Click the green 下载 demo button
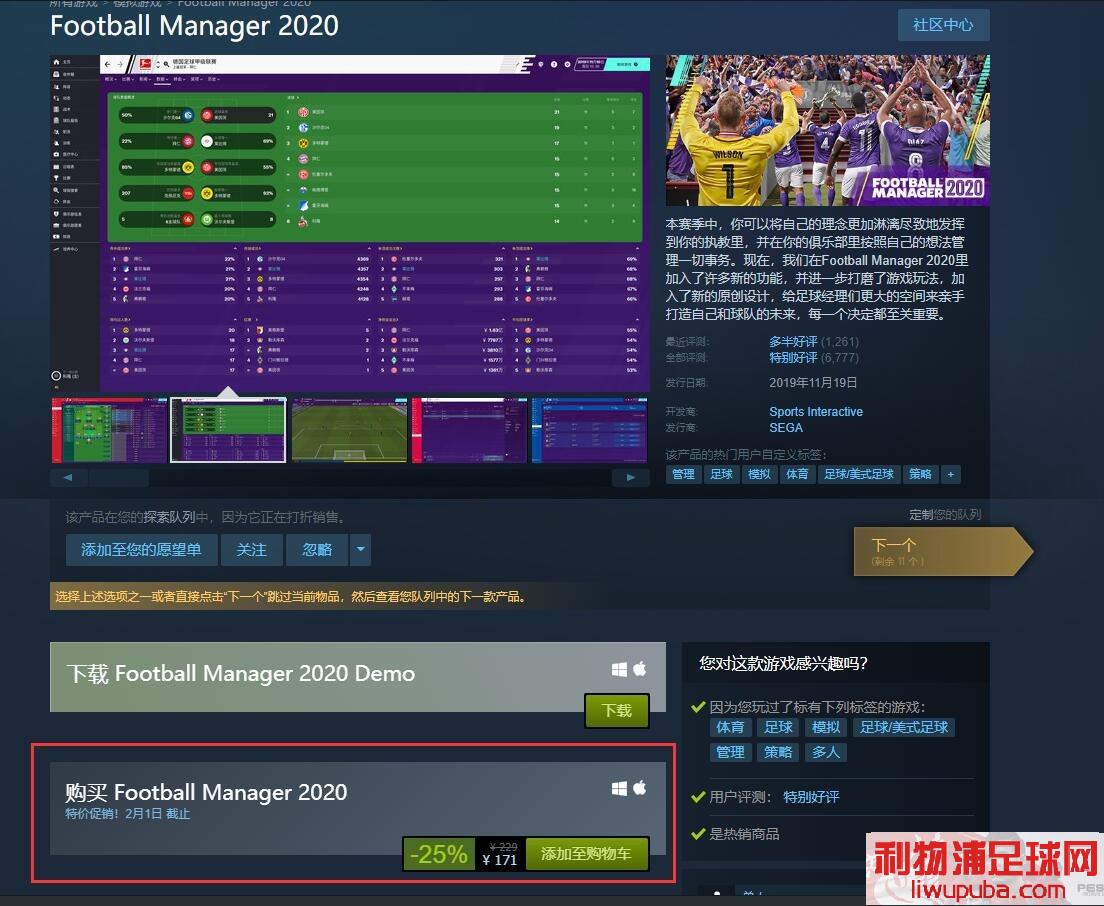The height and width of the screenshot is (906, 1104). point(617,710)
